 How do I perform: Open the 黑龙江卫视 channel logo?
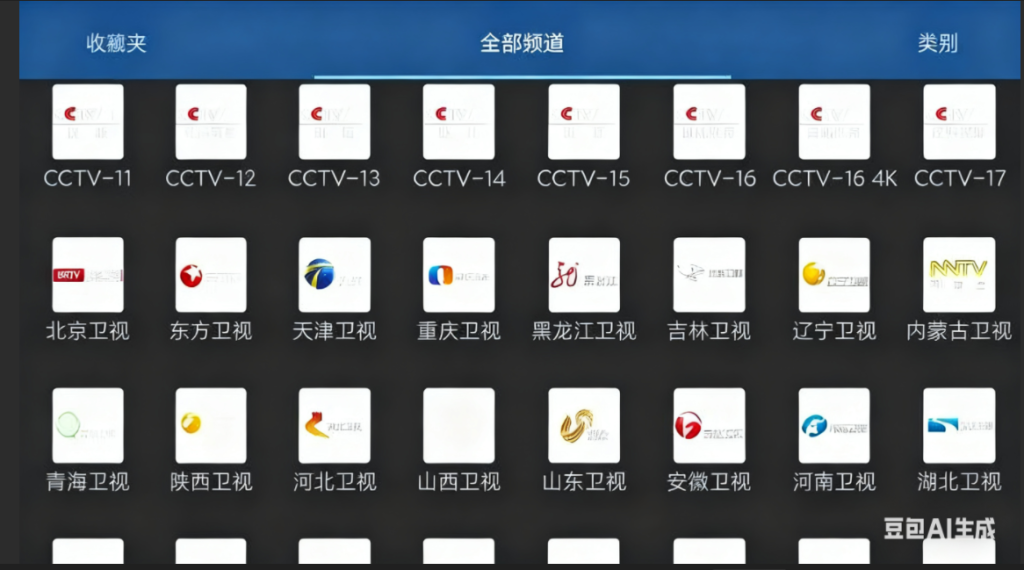(584, 275)
